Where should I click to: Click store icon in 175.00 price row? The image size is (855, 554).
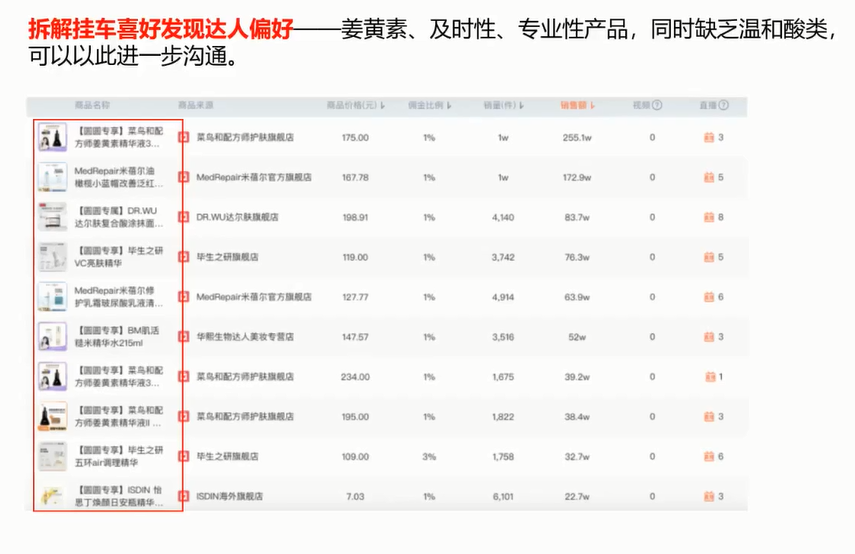(184, 137)
